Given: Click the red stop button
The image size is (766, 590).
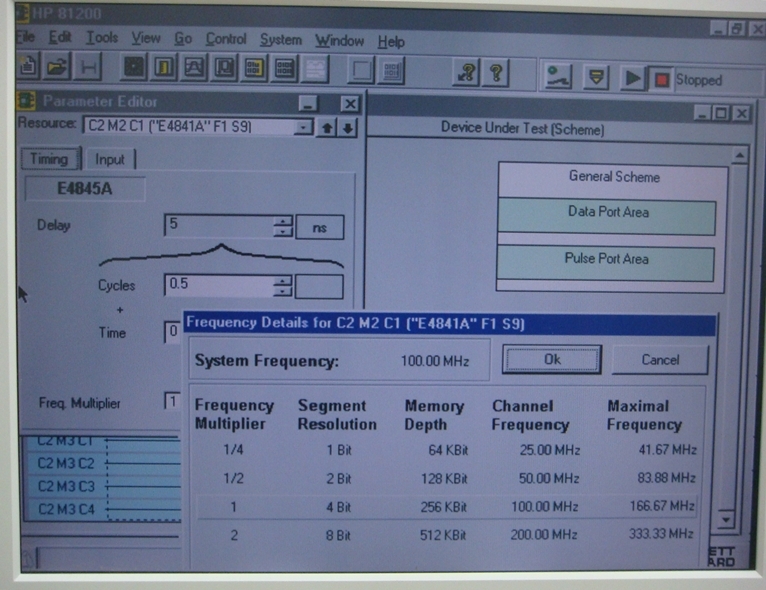Looking at the screenshot, I should coord(661,79).
